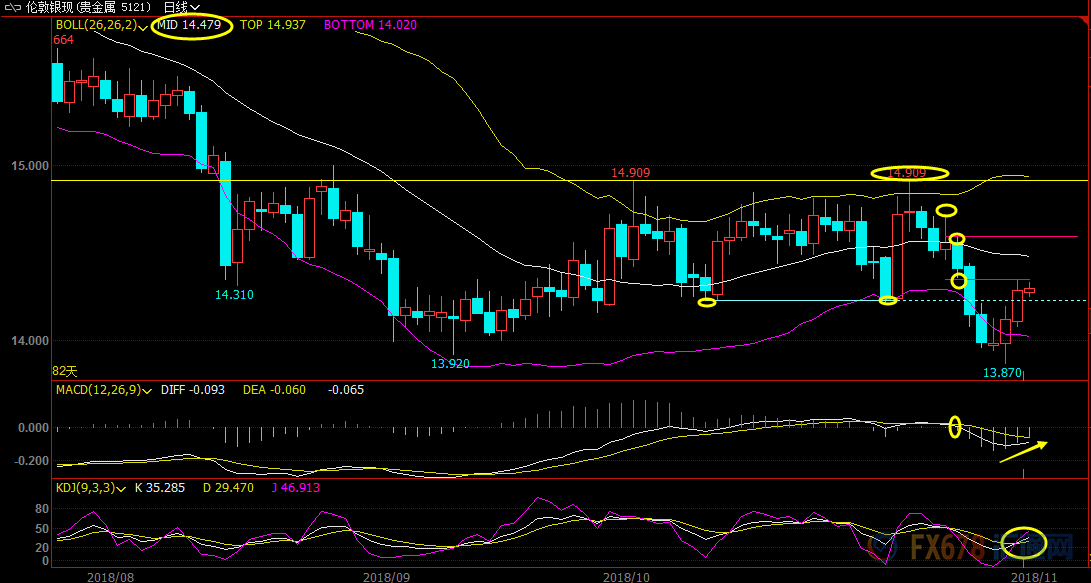The height and width of the screenshot is (583, 1091).
Task: Click the 14.310 low price label
Action: (234, 295)
